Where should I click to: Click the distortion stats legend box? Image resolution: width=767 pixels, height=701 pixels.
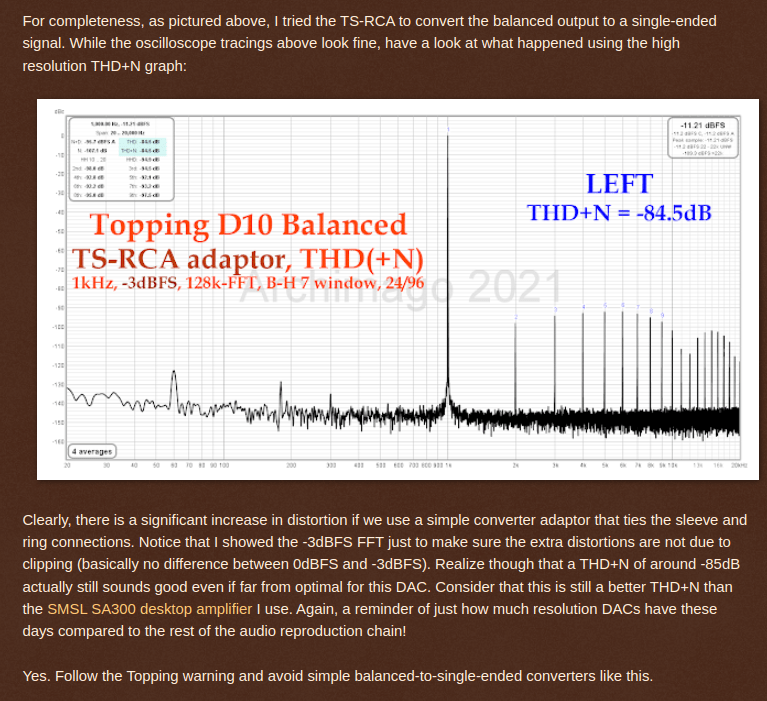[x=121, y=159]
